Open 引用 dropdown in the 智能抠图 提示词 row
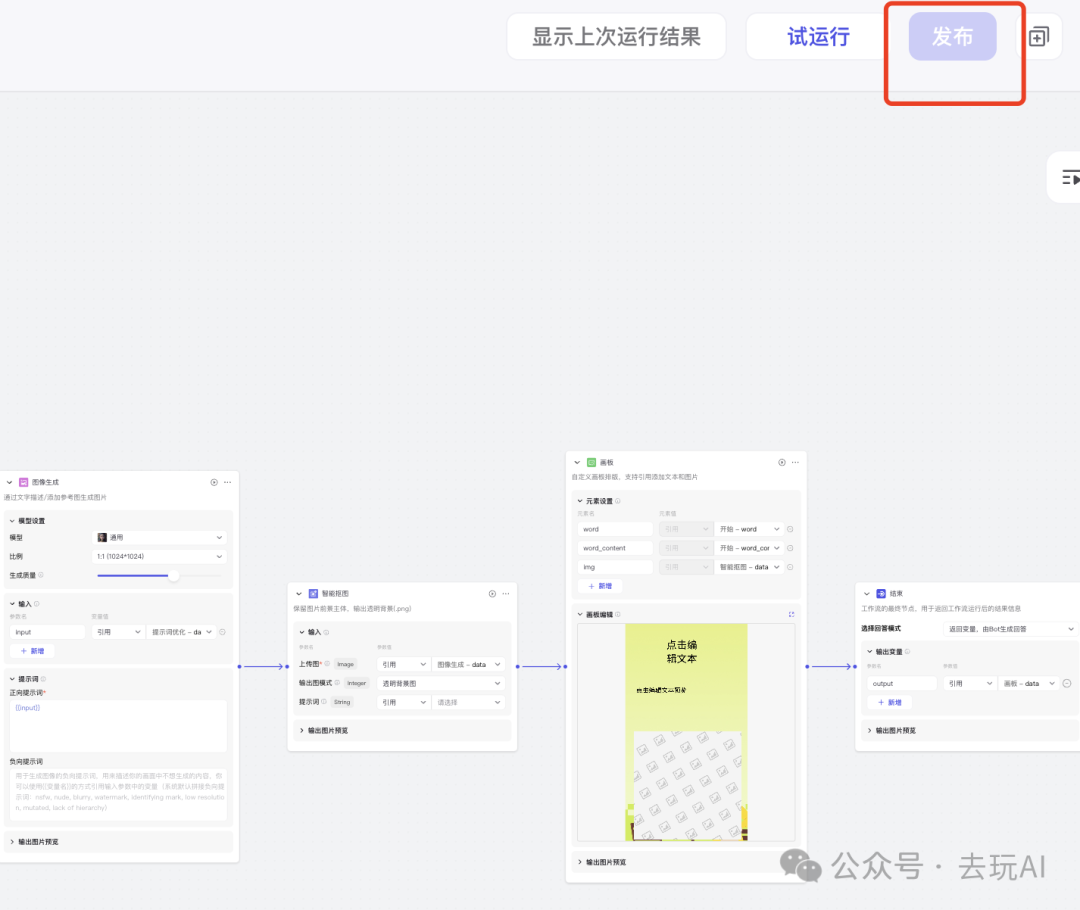 (404, 702)
